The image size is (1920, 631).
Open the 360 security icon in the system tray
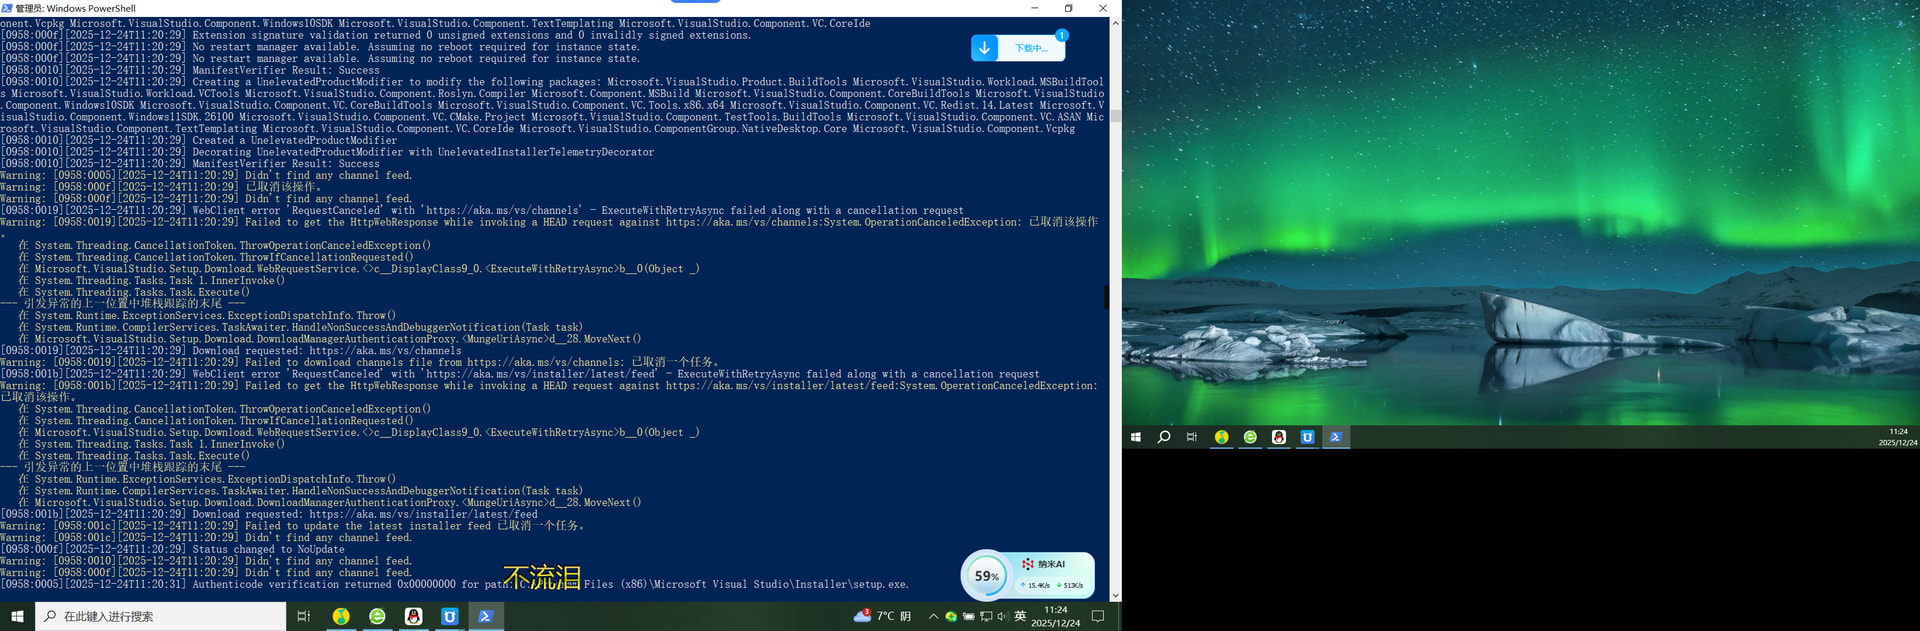(x=951, y=617)
